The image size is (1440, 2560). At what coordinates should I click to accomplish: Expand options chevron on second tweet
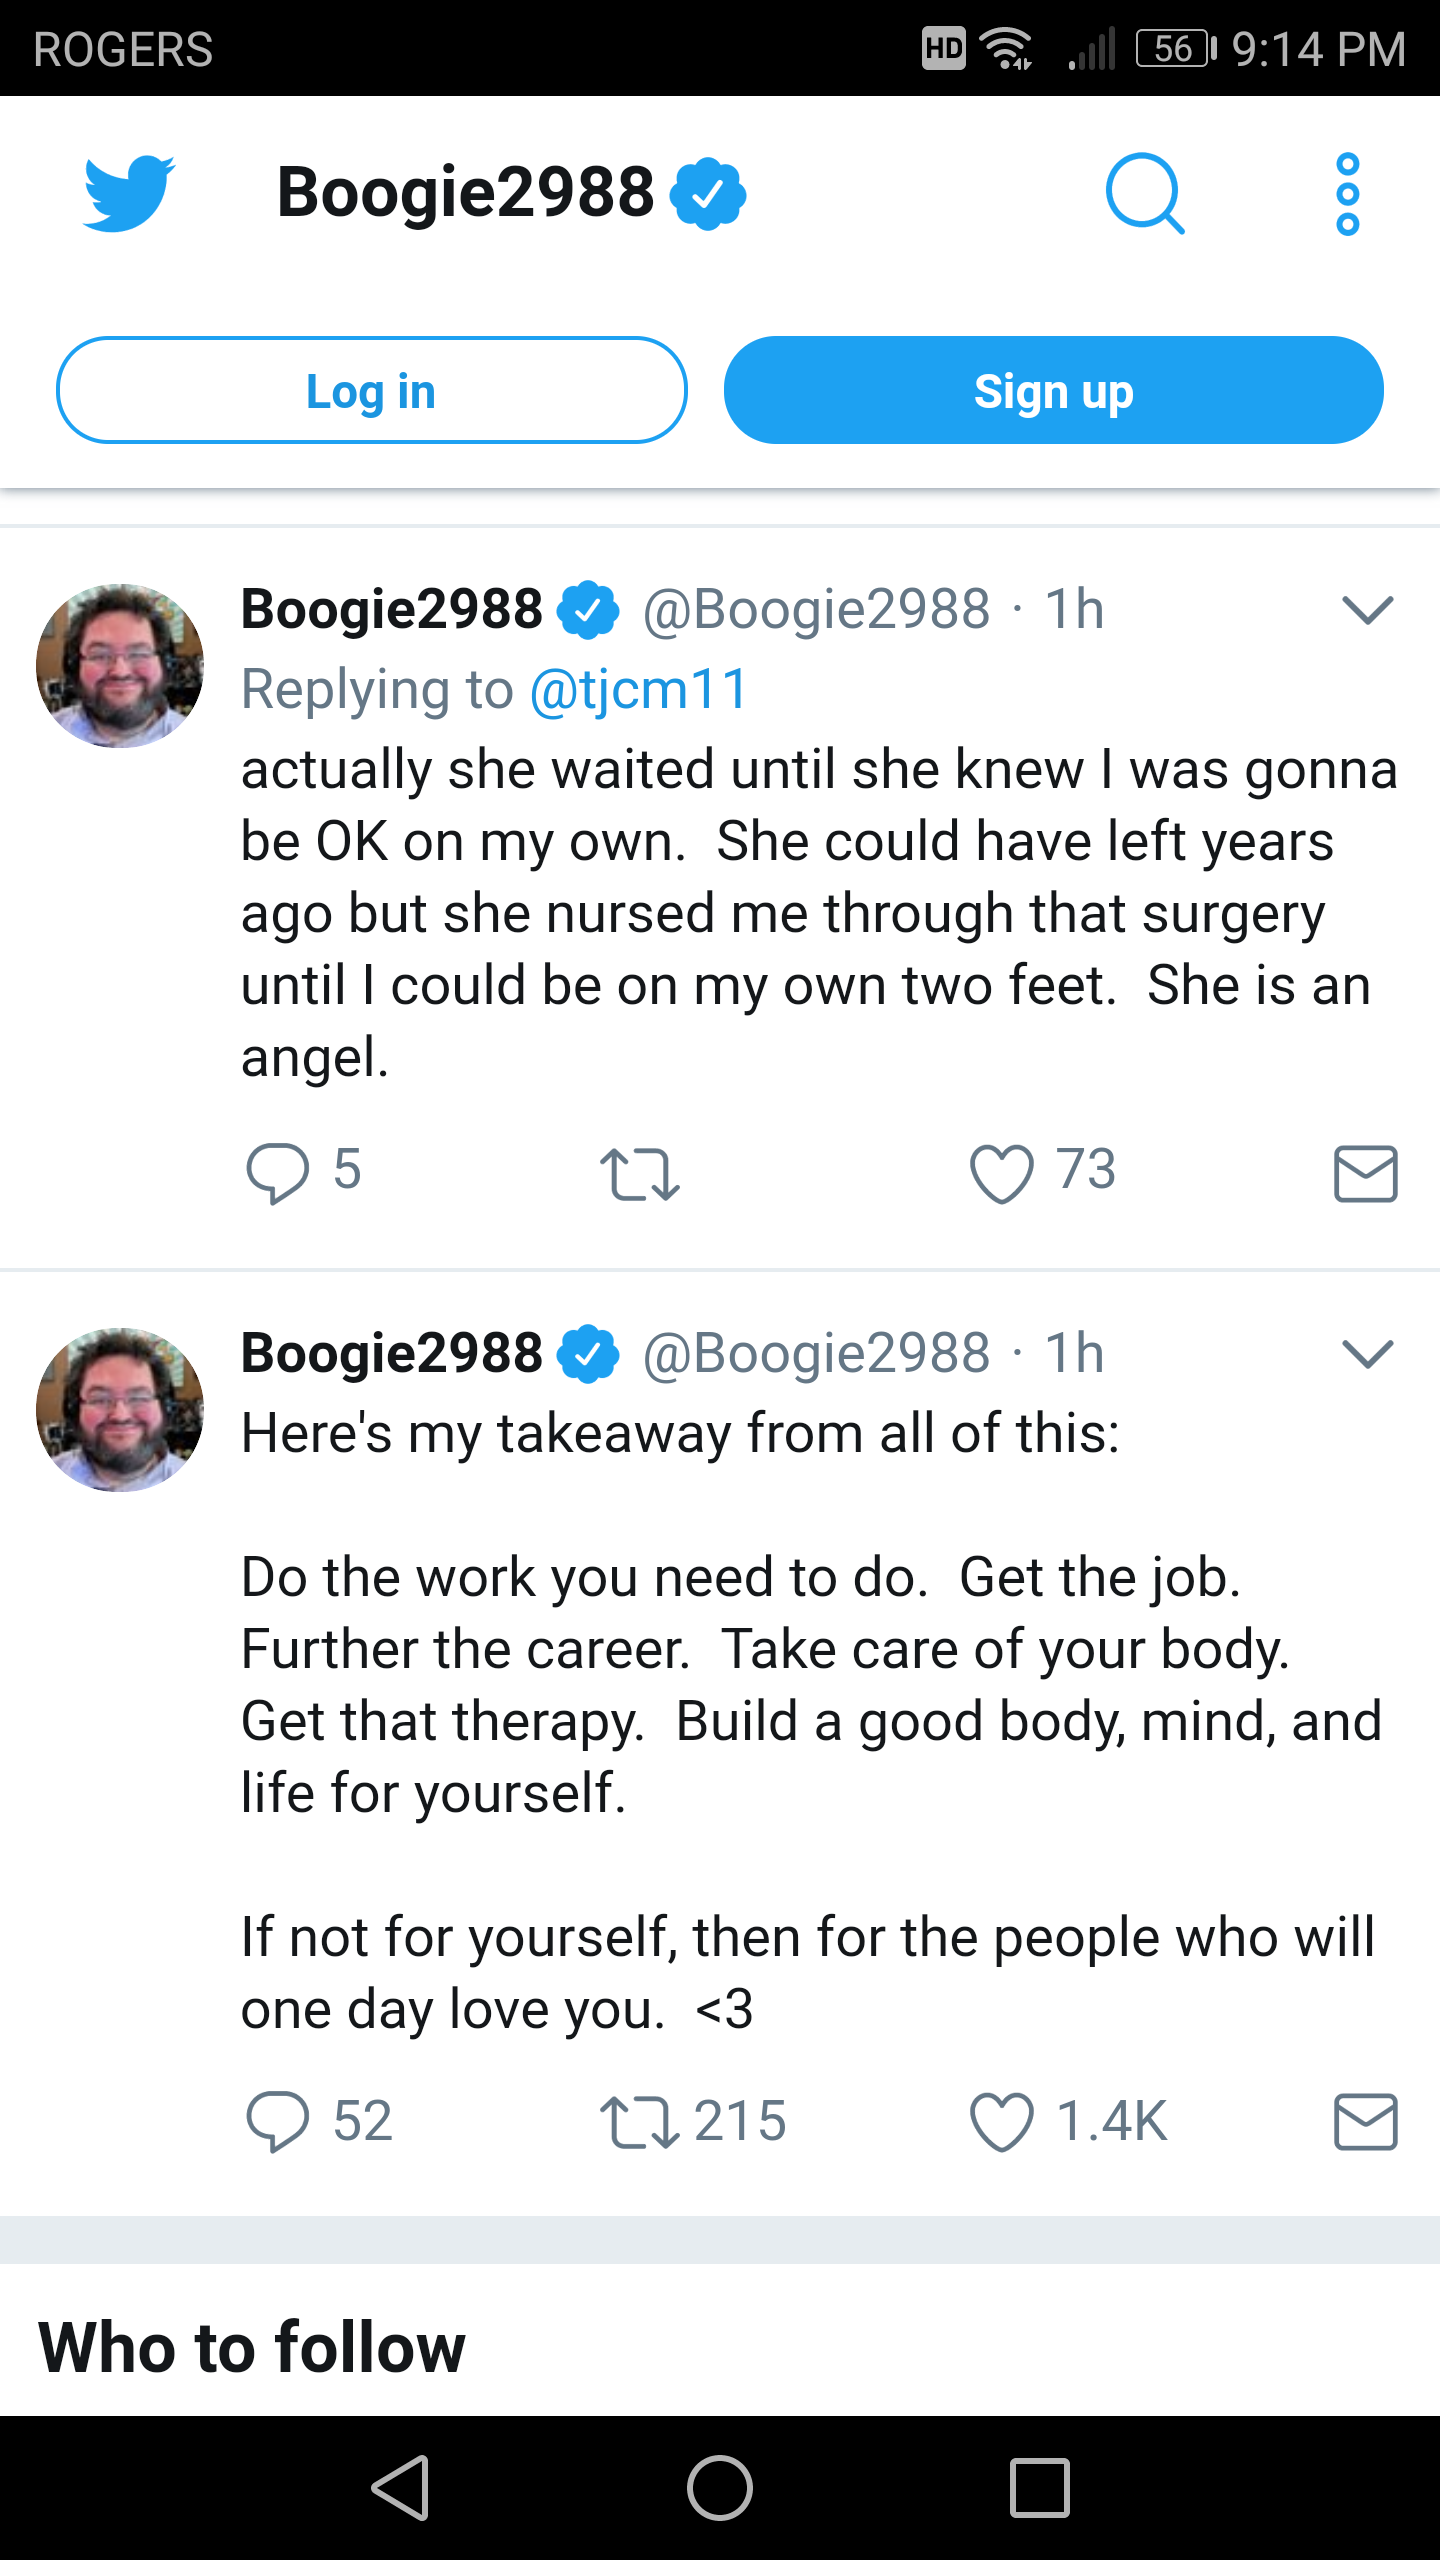coord(1367,1354)
